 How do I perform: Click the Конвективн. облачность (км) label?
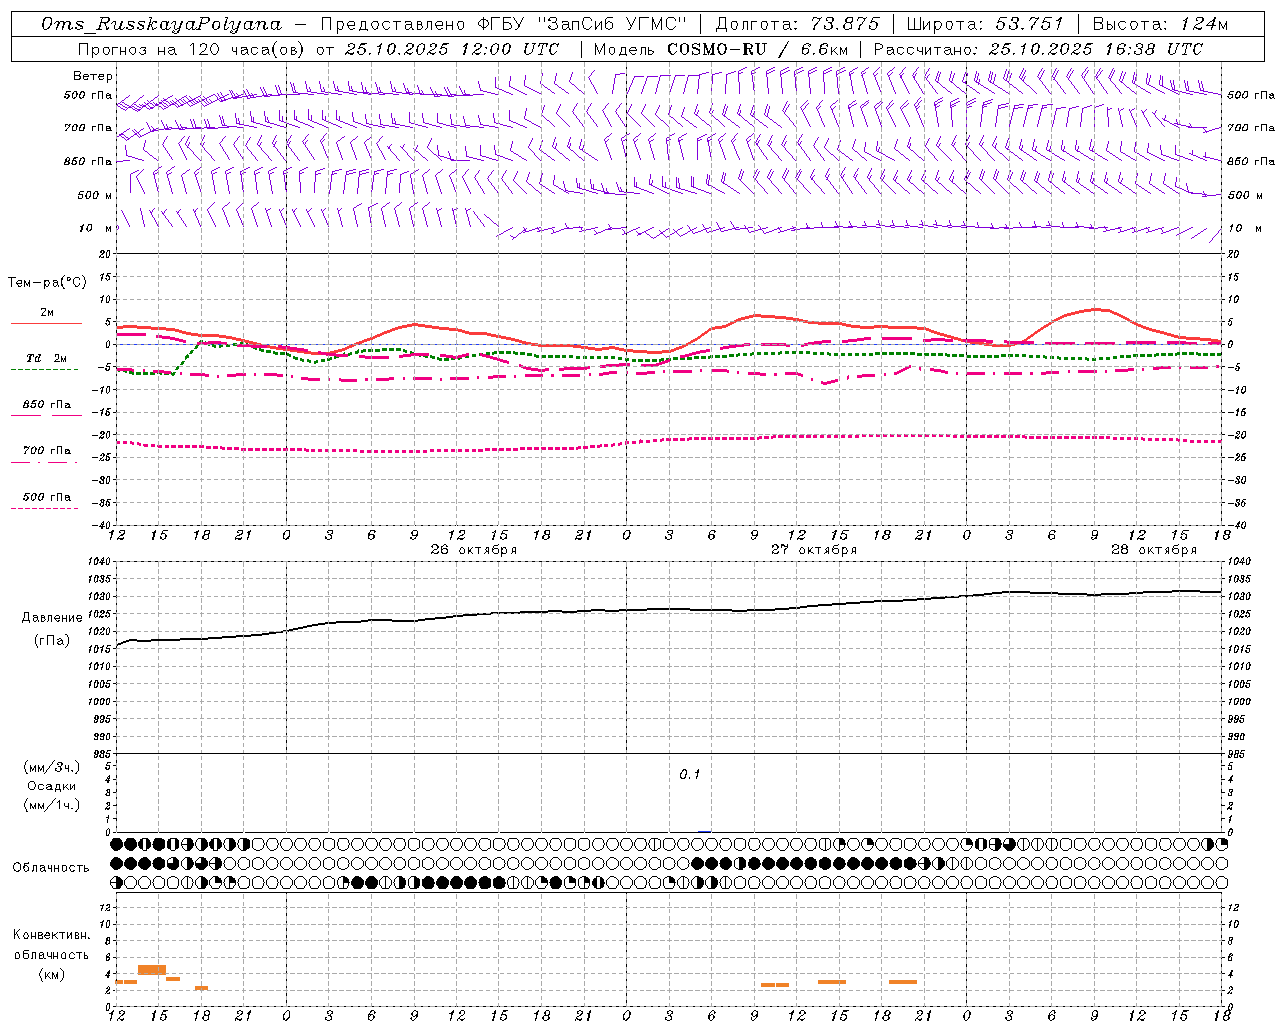(x=51, y=954)
